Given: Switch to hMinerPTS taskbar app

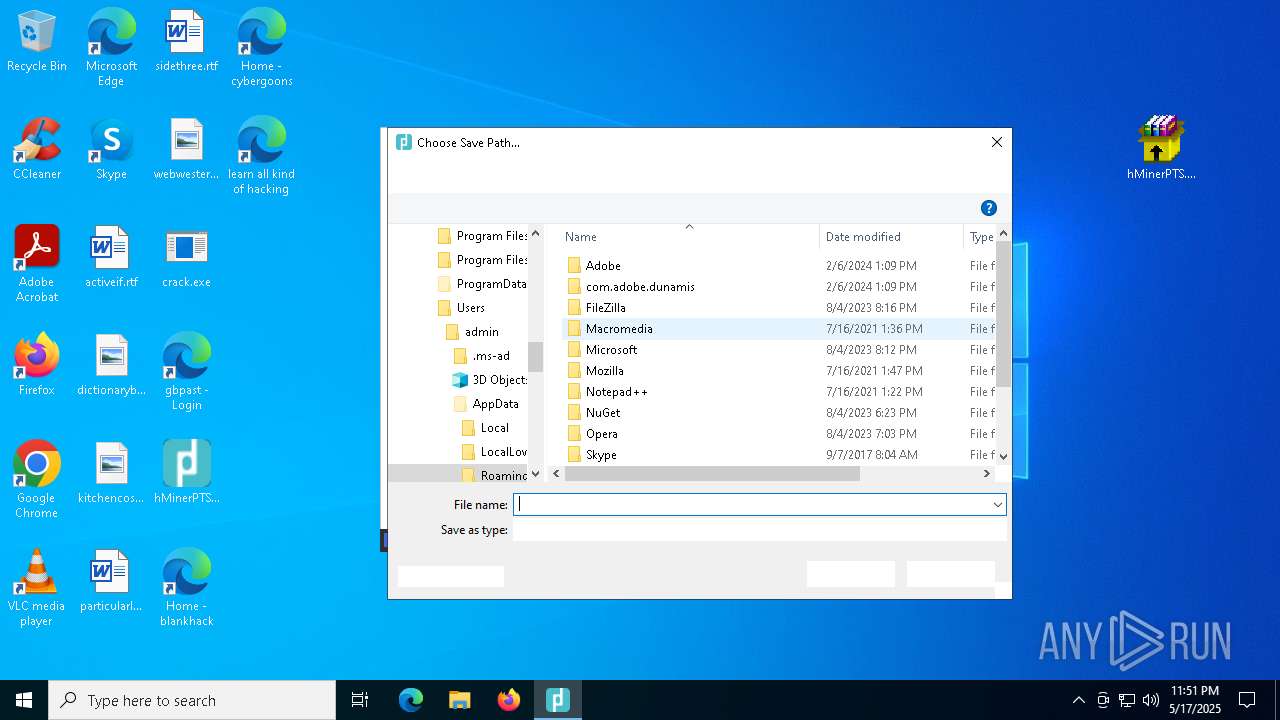Looking at the screenshot, I should pyautogui.click(x=558, y=700).
